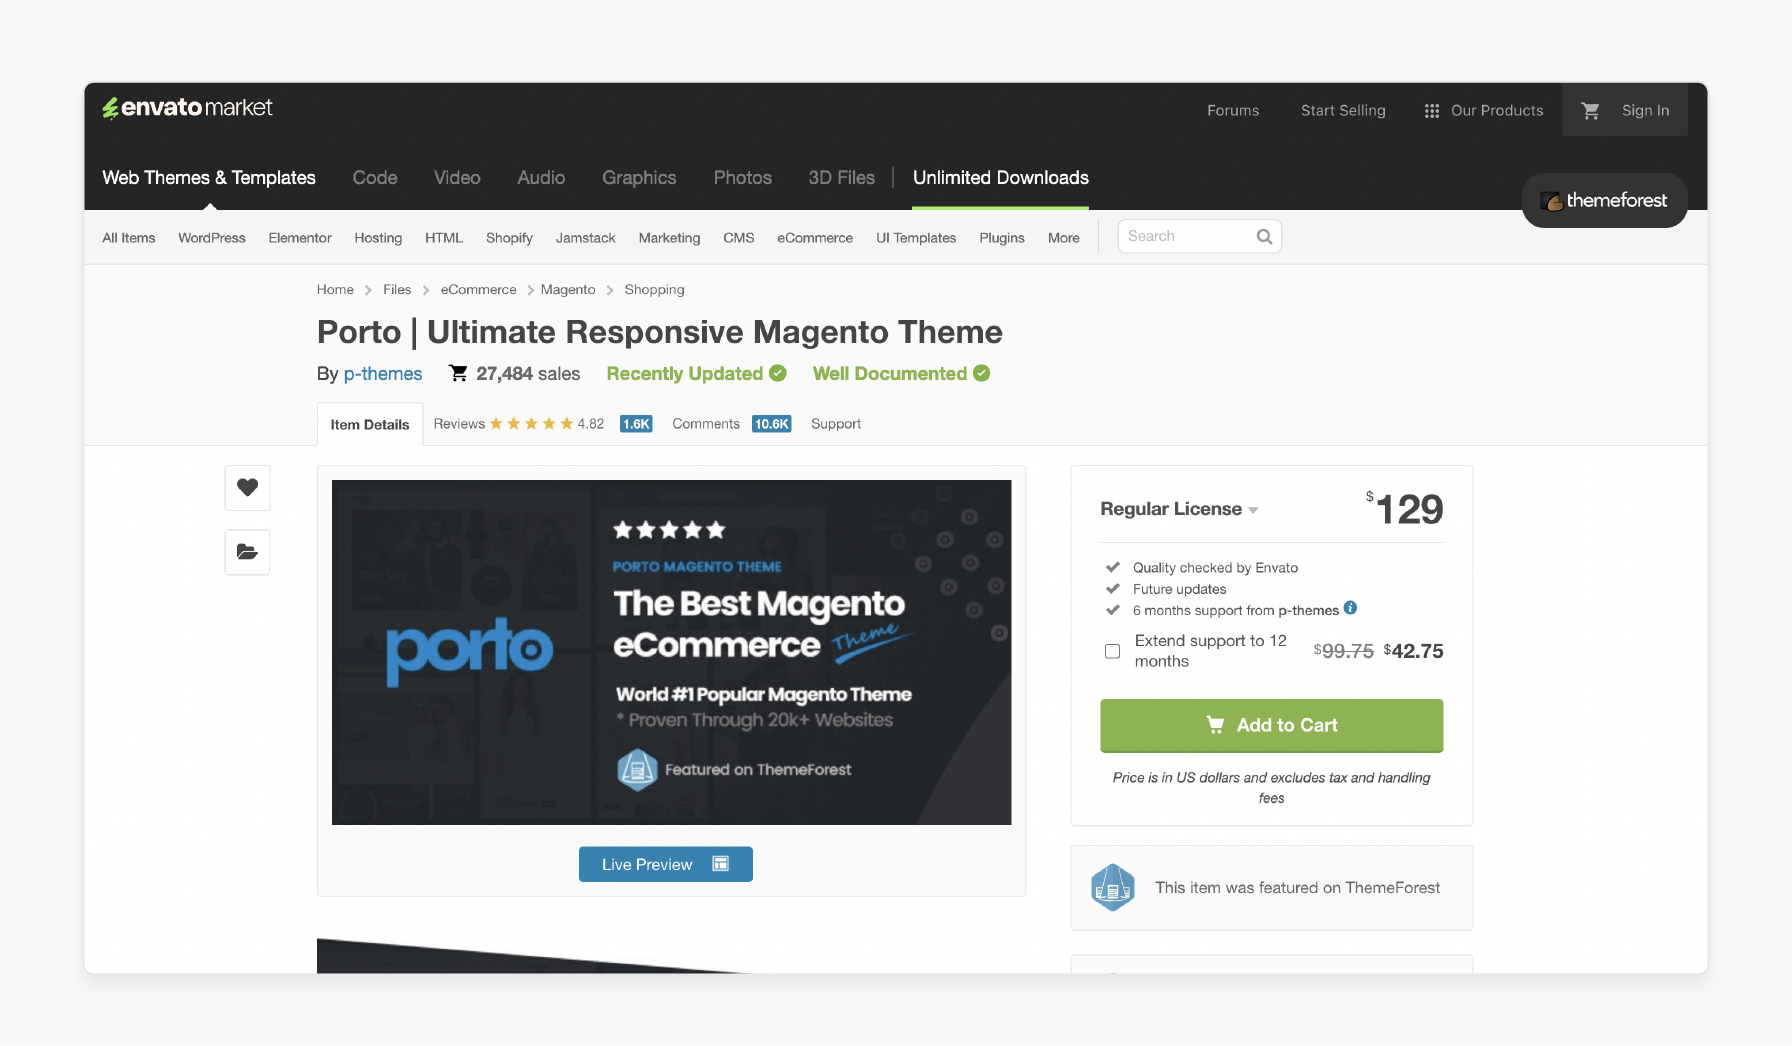
Task: Open the Shopify subcategory
Action: tap(509, 238)
